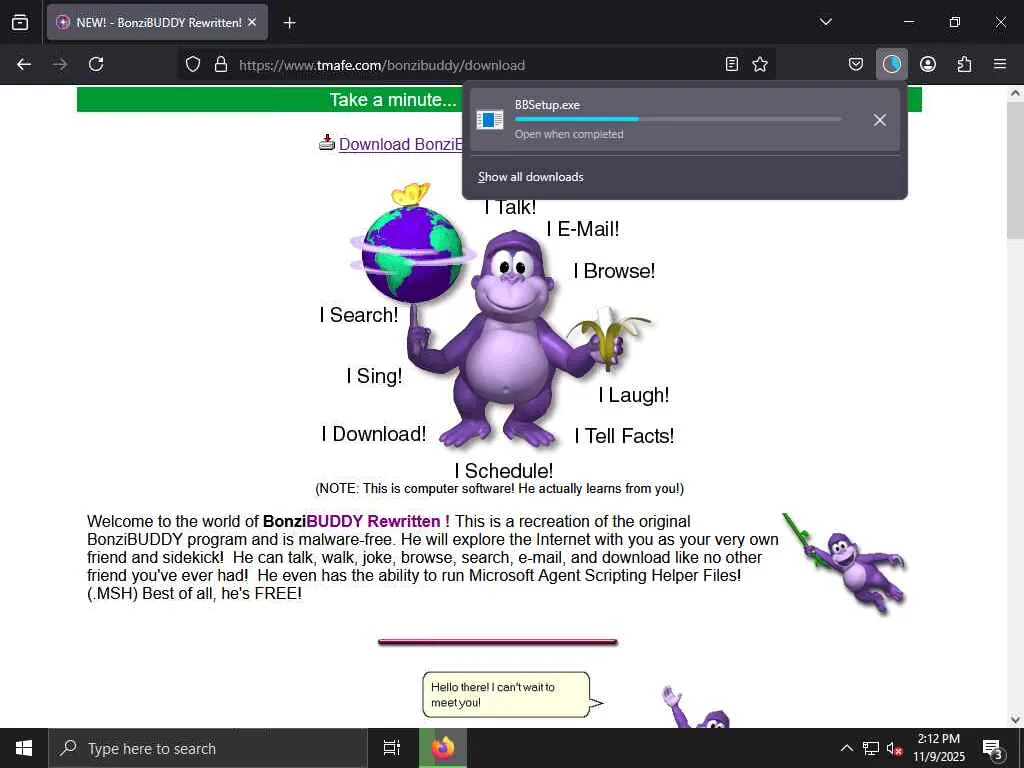Open the Windows Start menu

click(x=24, y=748)
